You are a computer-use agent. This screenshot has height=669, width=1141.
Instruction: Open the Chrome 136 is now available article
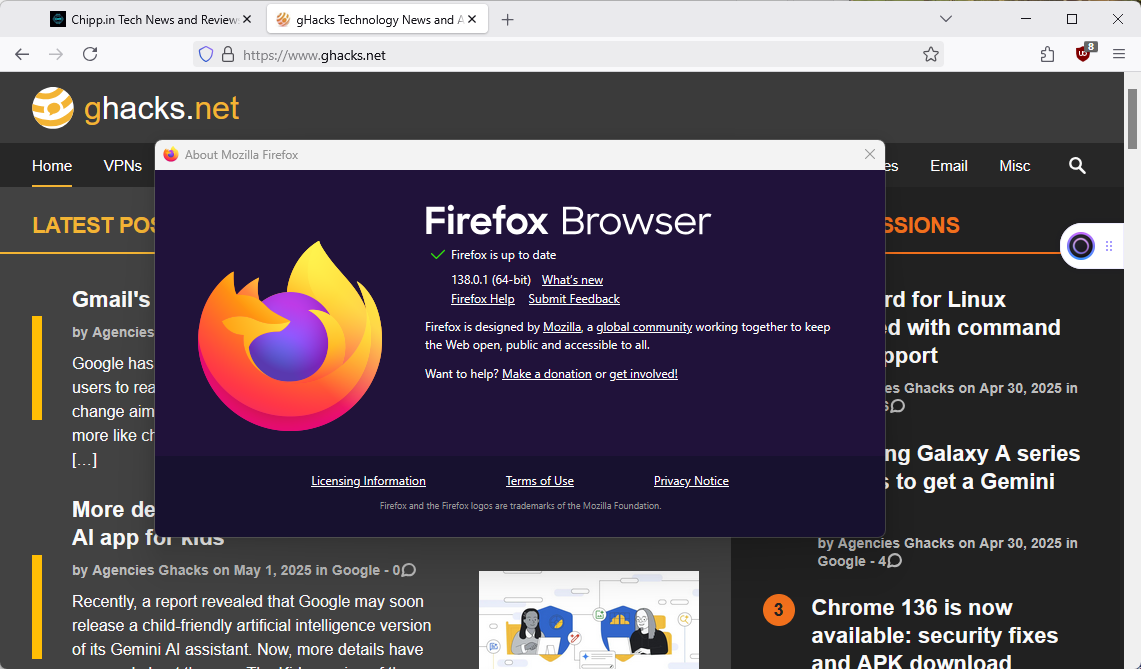(x=934, y=635)
